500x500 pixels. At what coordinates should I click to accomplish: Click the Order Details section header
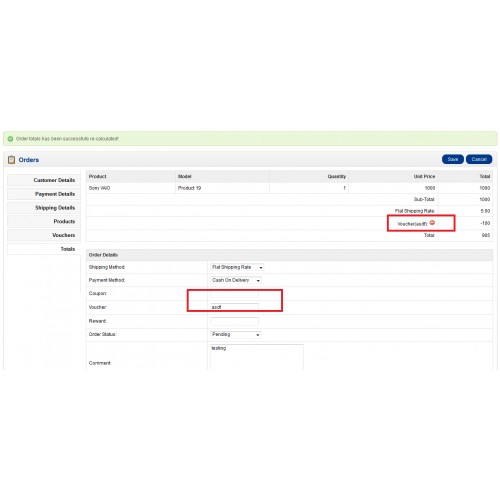[x=289, y=255]
